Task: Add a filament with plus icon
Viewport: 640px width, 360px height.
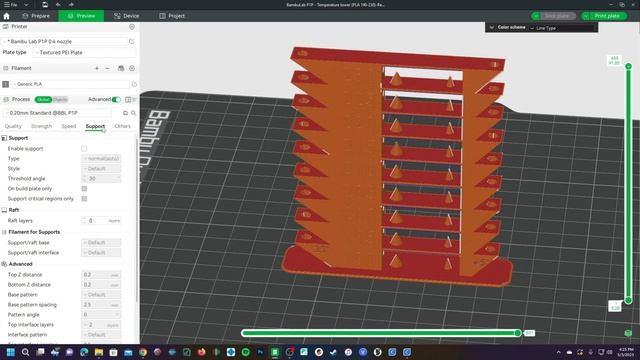Action: coord(97,68)
